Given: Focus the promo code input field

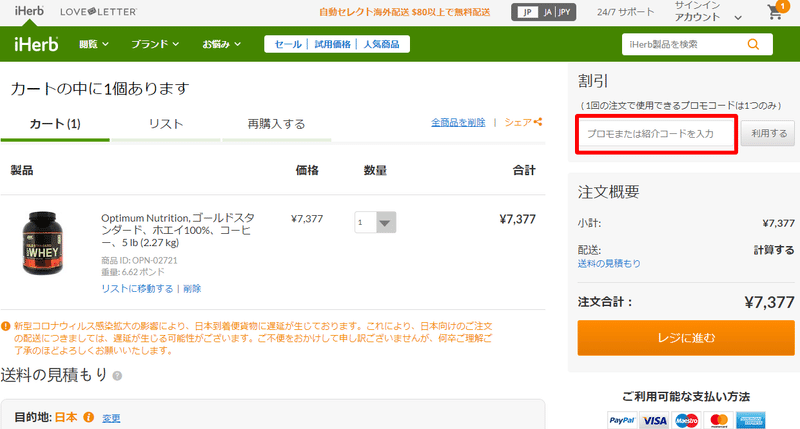Looking at the screenshot, I should (656, 134).
